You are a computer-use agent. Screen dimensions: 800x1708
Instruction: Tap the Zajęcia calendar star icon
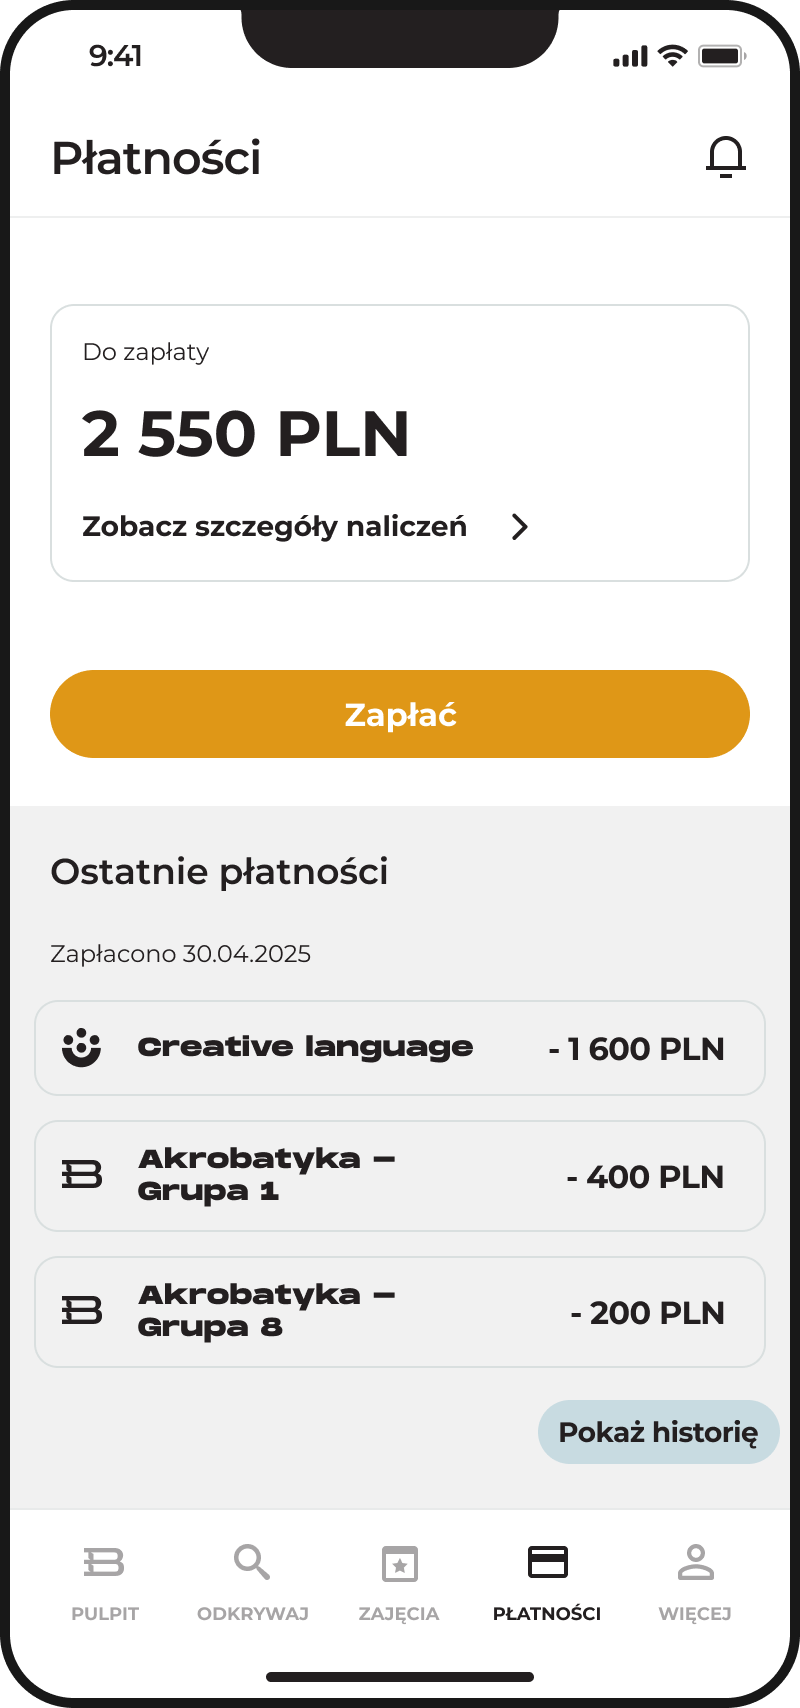click(x=399, y=1563)
